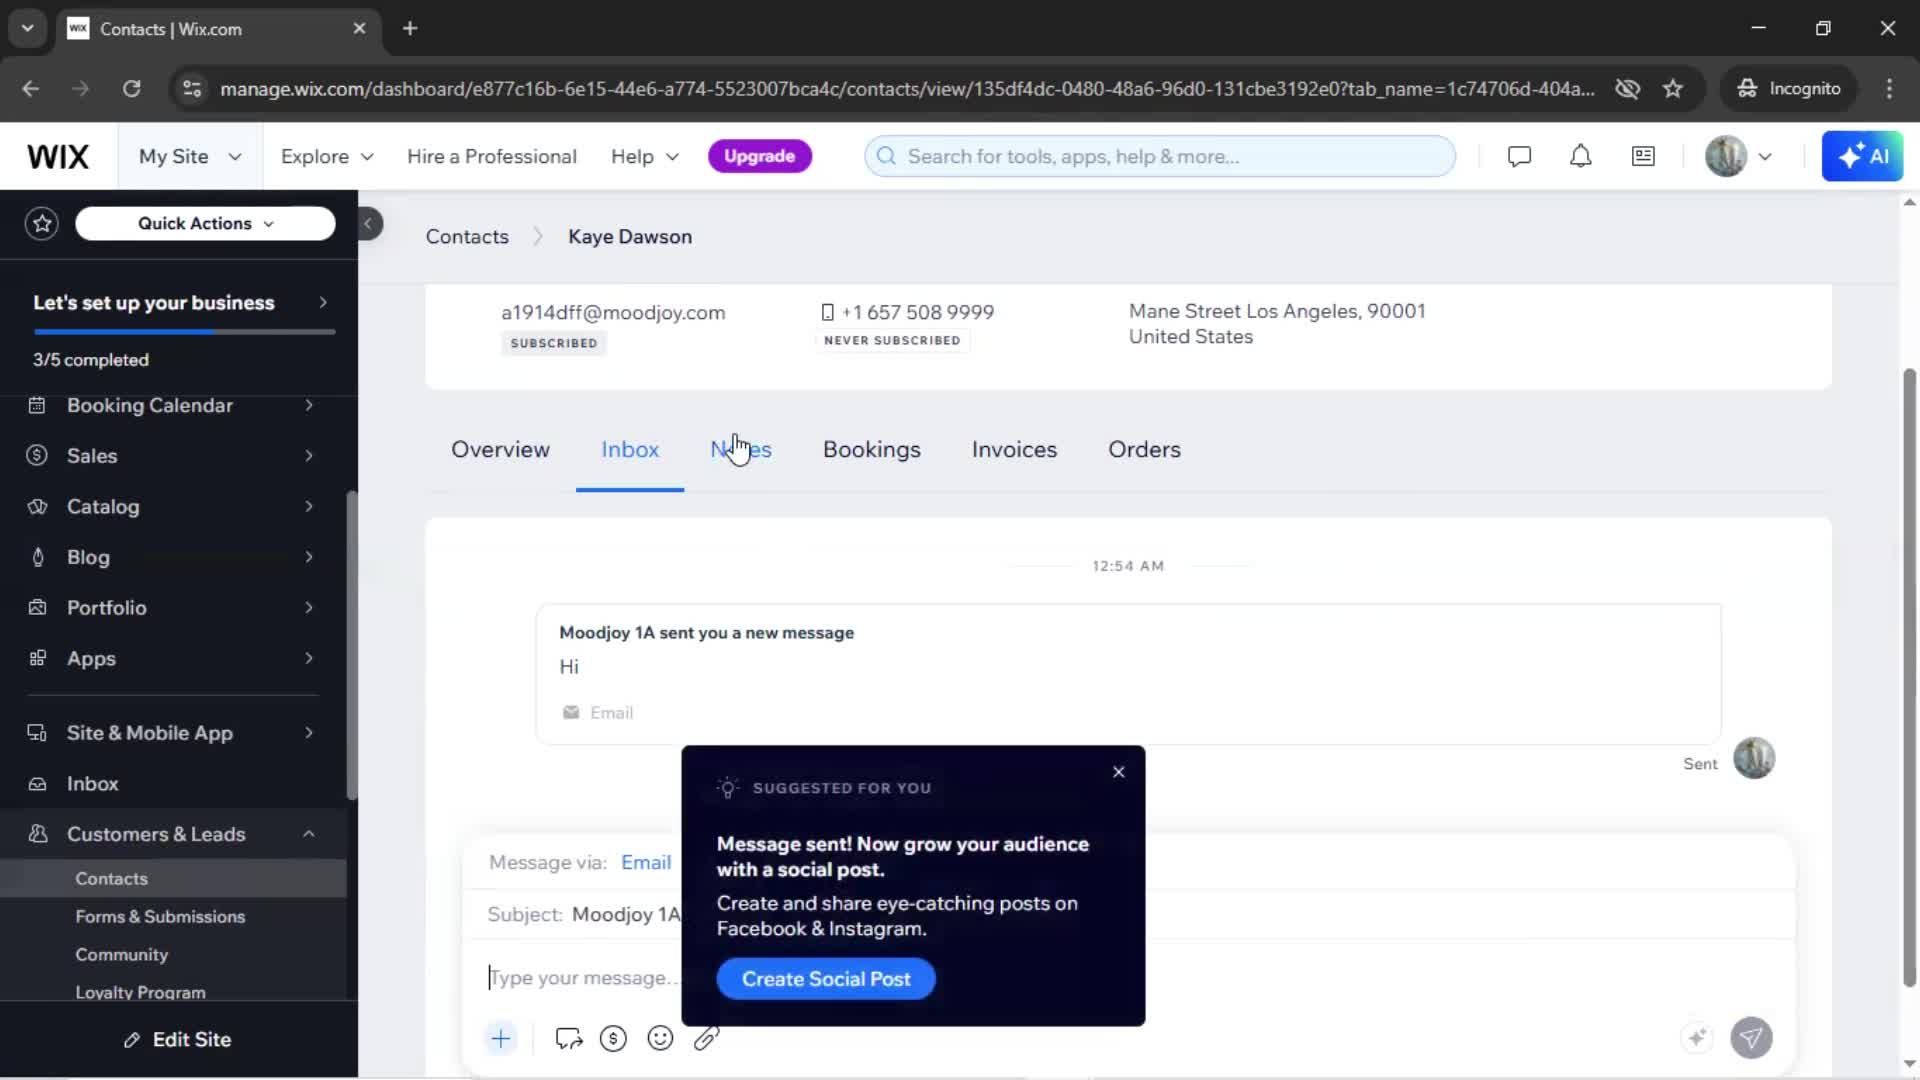Click Edit Site button
This screenshot has width=1920, height=1080.
179,1040
